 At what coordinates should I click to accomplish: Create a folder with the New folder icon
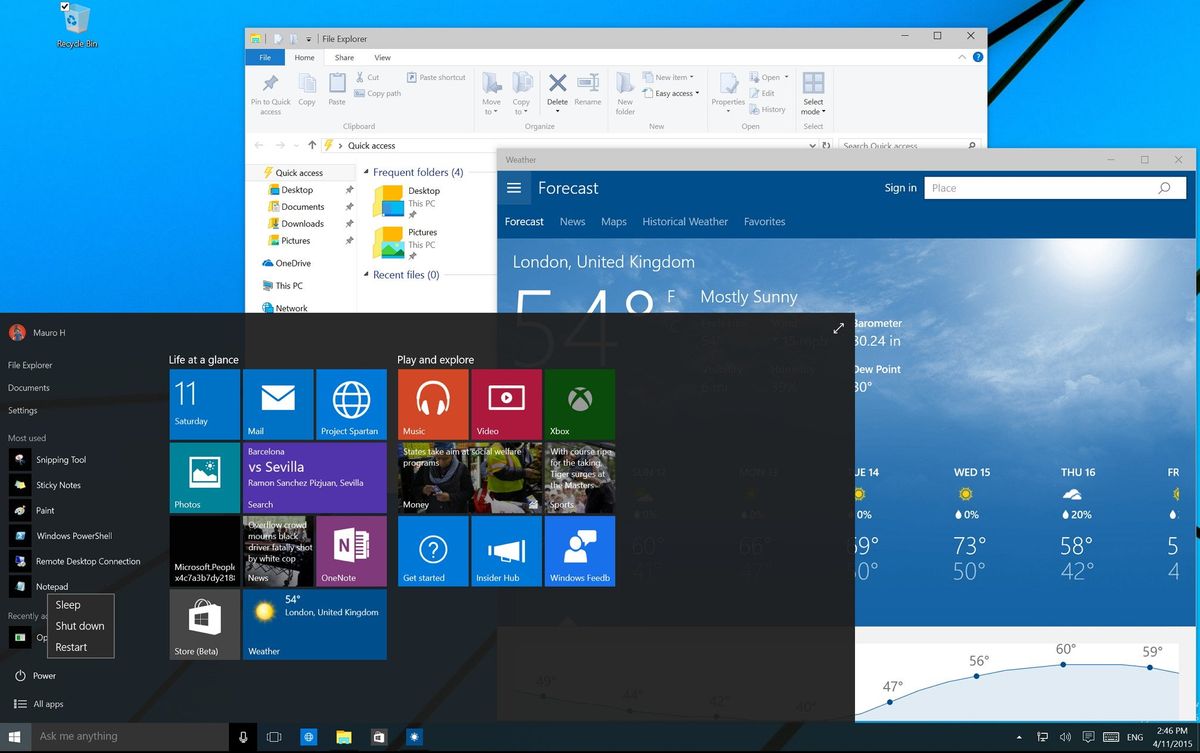pos(625,91)
